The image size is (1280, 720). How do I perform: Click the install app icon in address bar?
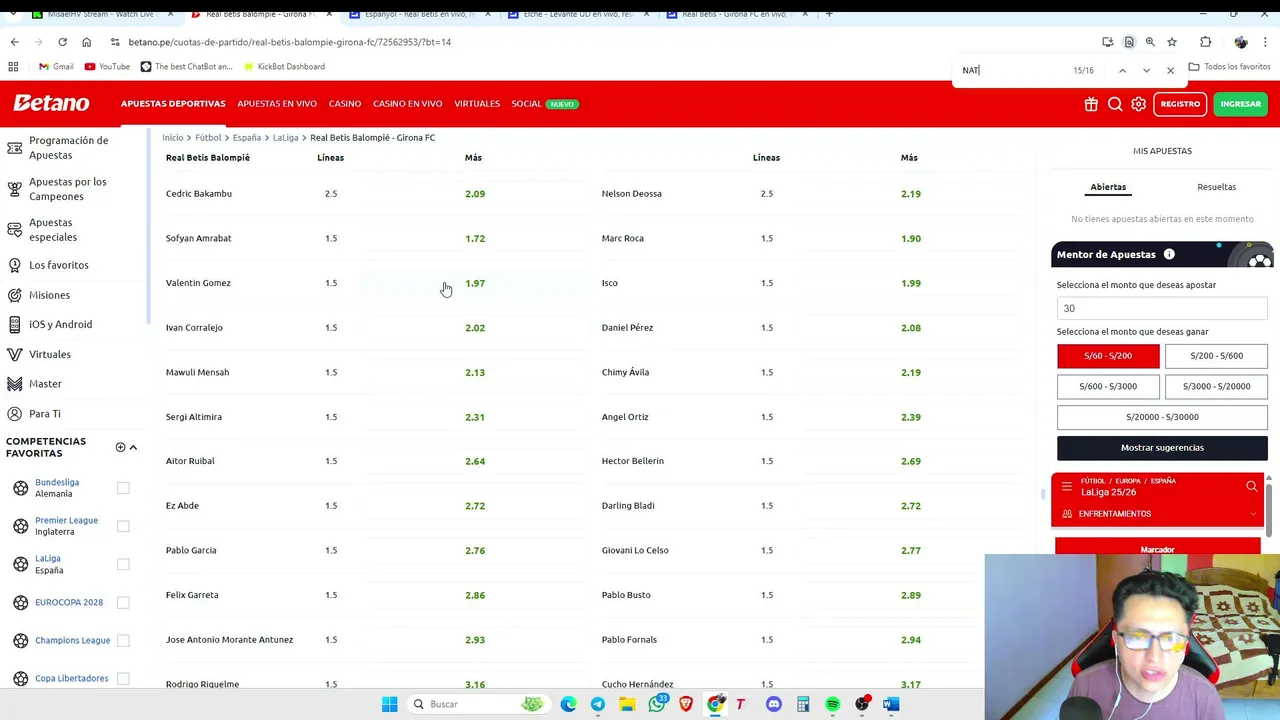pos(1107,42)
